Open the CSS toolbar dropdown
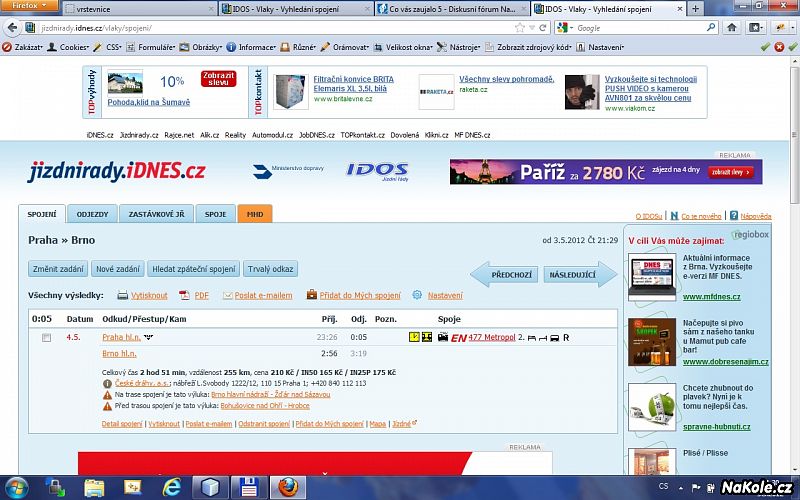 [107, 47]
